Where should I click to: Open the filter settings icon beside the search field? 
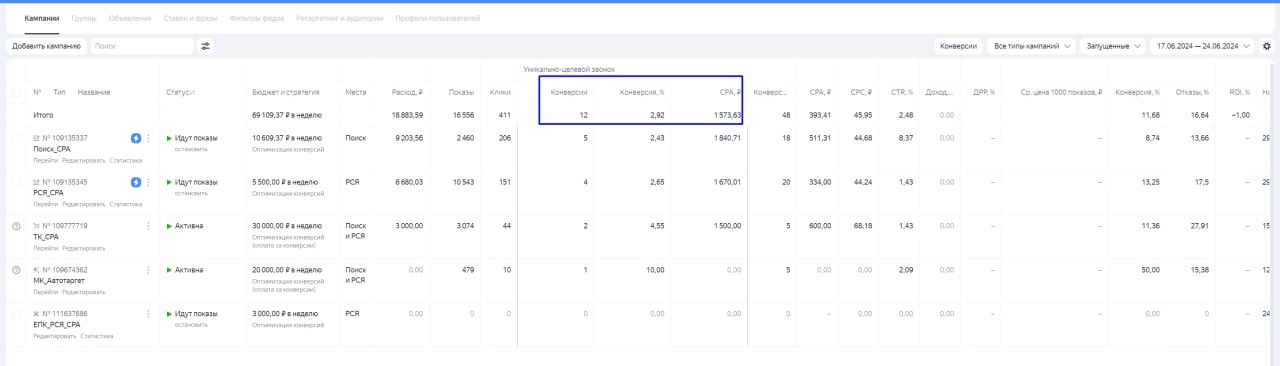[x=206, y=46]
